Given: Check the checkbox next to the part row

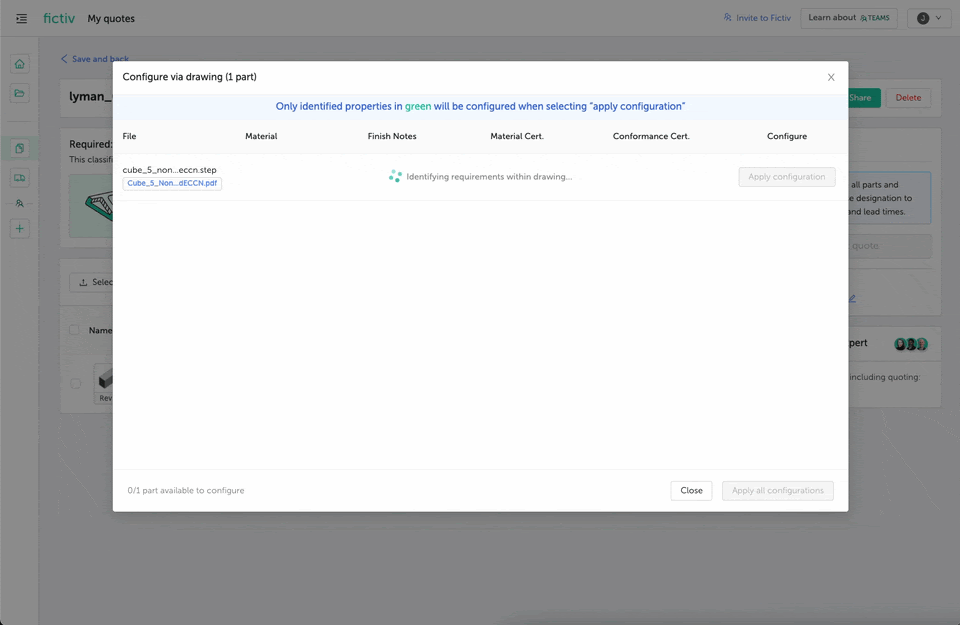Looking at the screenshot, I should (x=74, y=382).
